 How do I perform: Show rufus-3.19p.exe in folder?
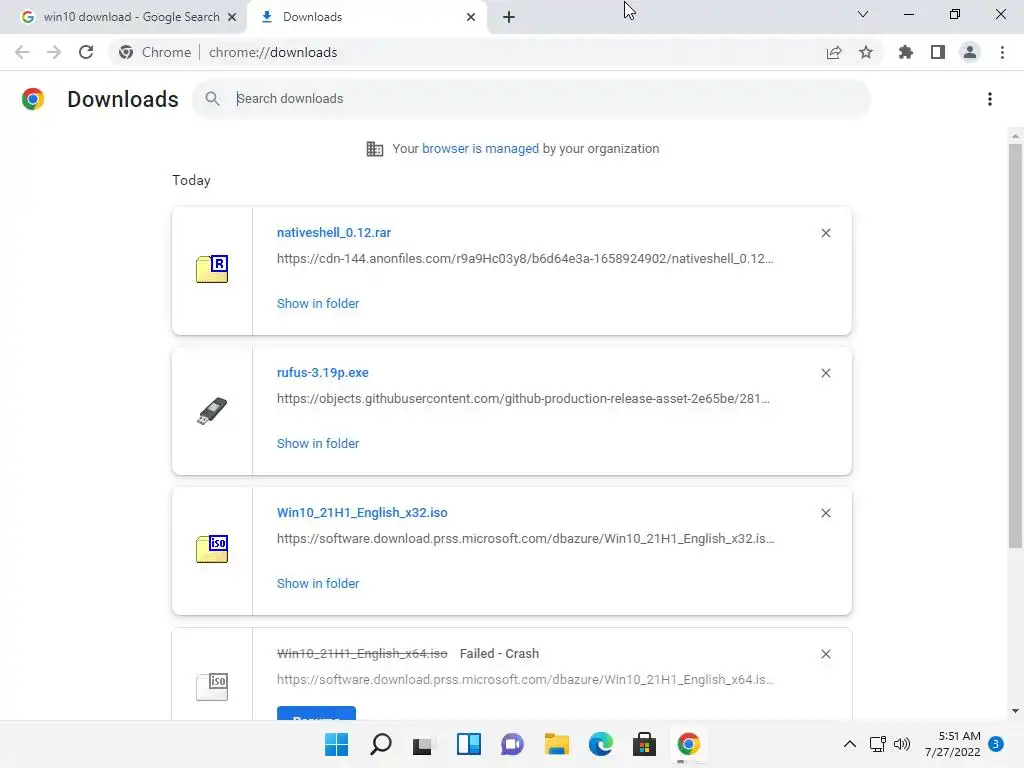[318, 443]
